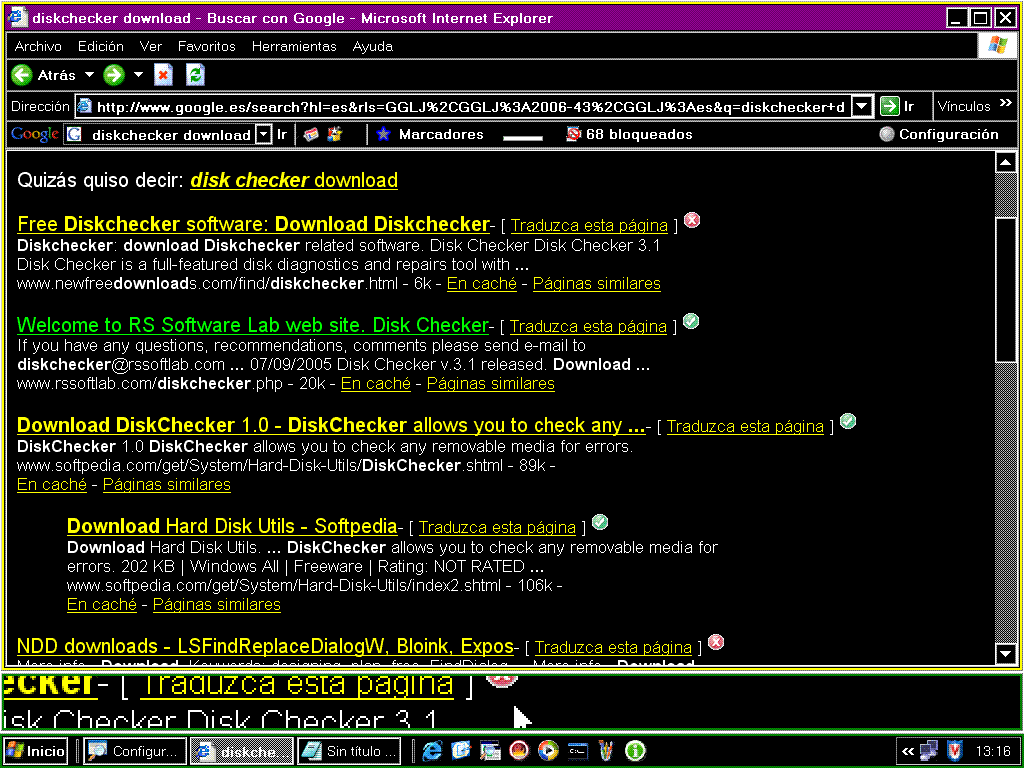
Task: Stop loading with the red X icon
Action: [163, 75]
